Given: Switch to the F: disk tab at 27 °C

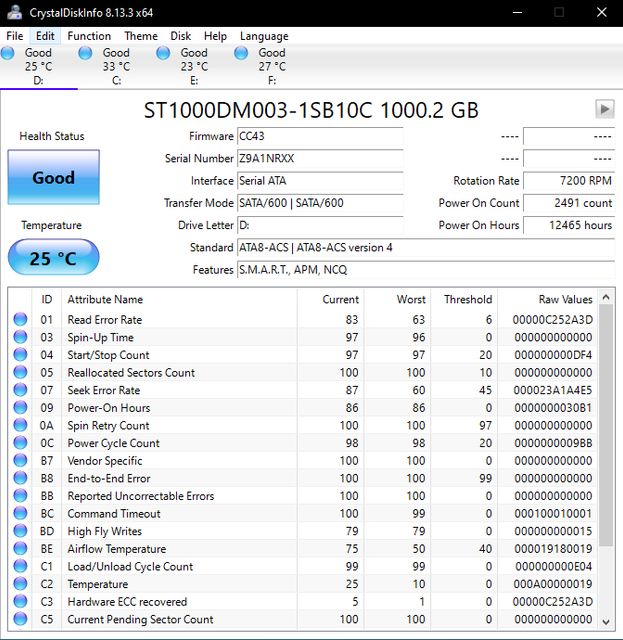Looking at the screenshot, I should point(272,66).
